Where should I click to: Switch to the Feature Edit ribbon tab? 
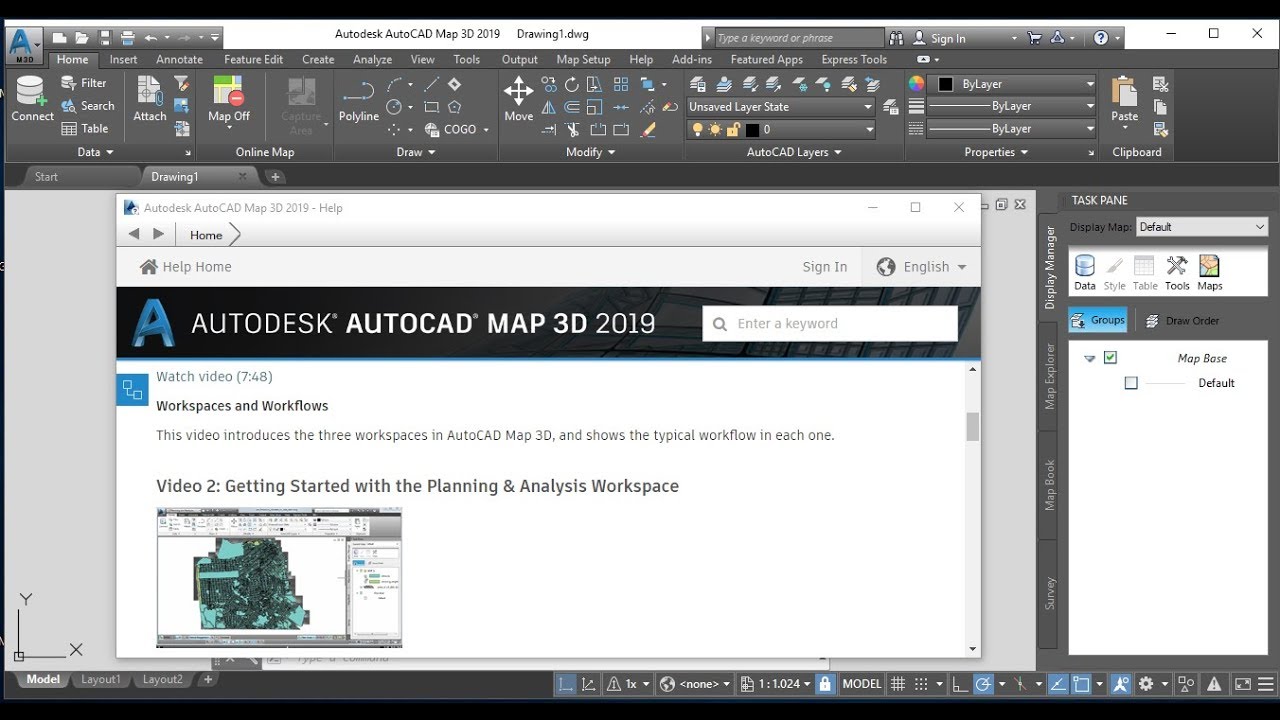[253, 59]
